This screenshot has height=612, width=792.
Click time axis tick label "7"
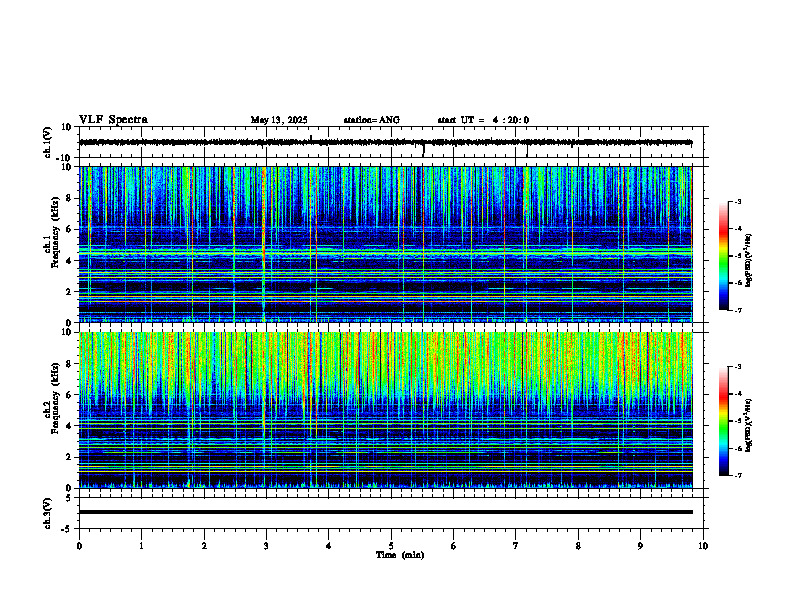point(516,546)
